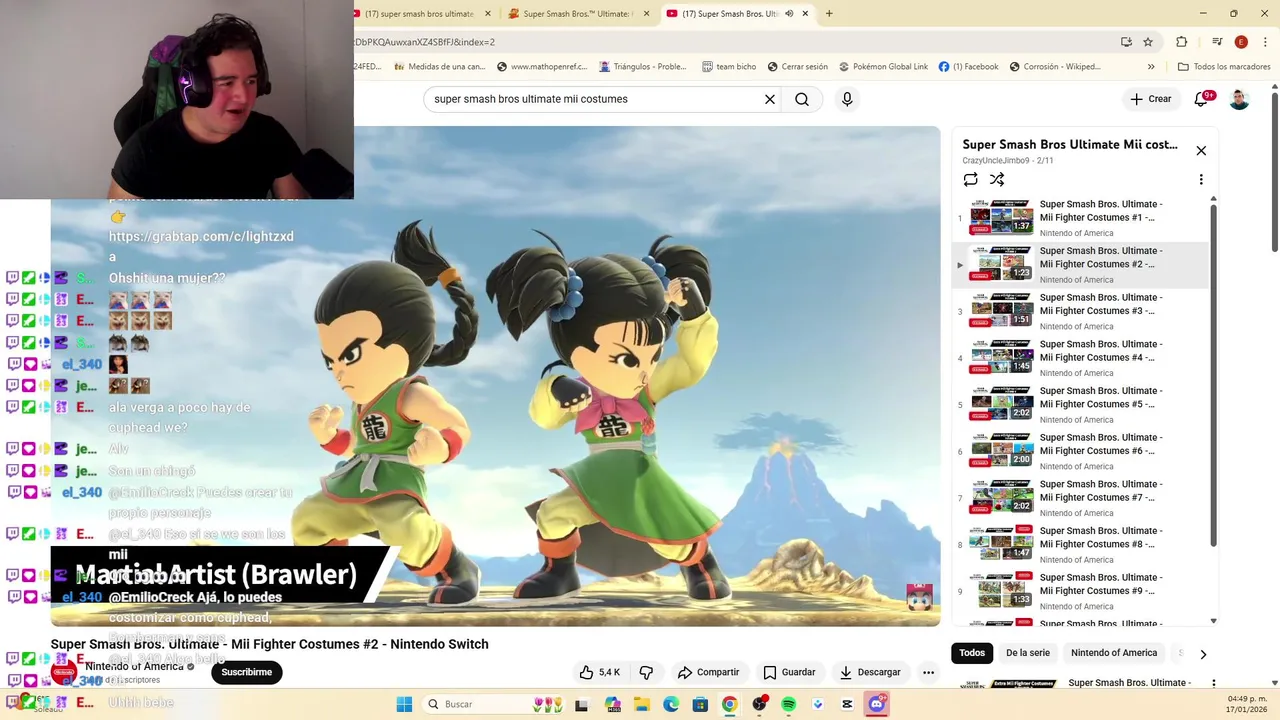Click the Suscribirme button
The image size is (1280, 720).
tap(246, 672)
